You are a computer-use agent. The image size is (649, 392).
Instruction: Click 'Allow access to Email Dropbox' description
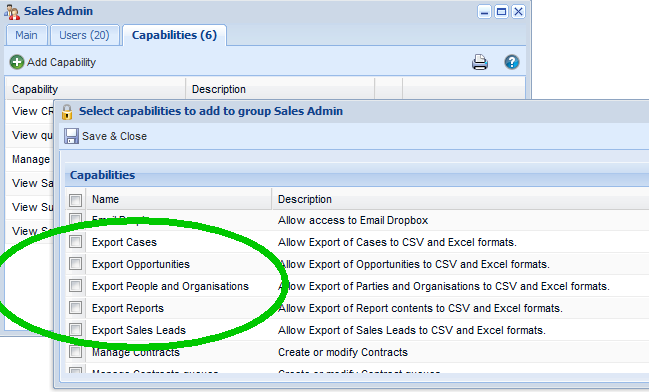pos(353,220)
